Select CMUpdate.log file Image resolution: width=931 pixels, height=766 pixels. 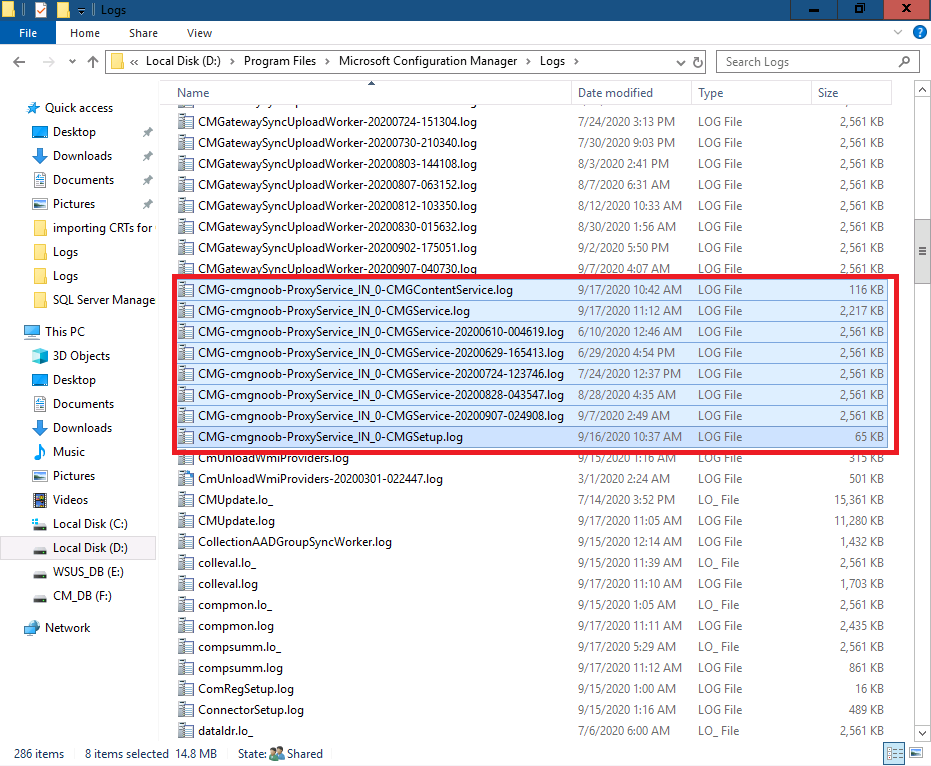point(236,521)
